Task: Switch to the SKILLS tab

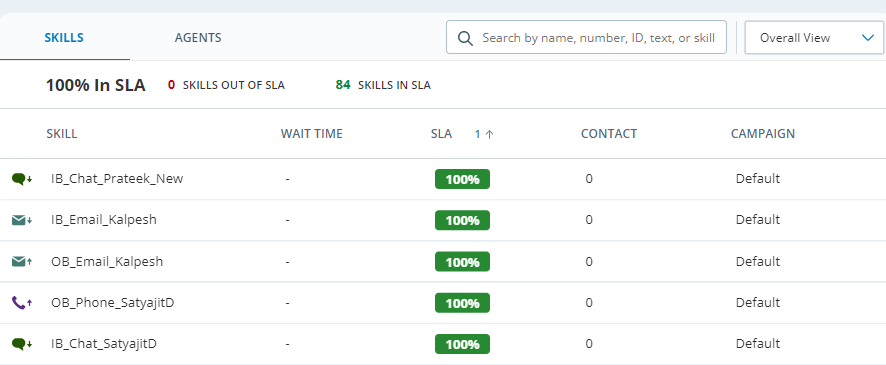Action: coord(64,38)
